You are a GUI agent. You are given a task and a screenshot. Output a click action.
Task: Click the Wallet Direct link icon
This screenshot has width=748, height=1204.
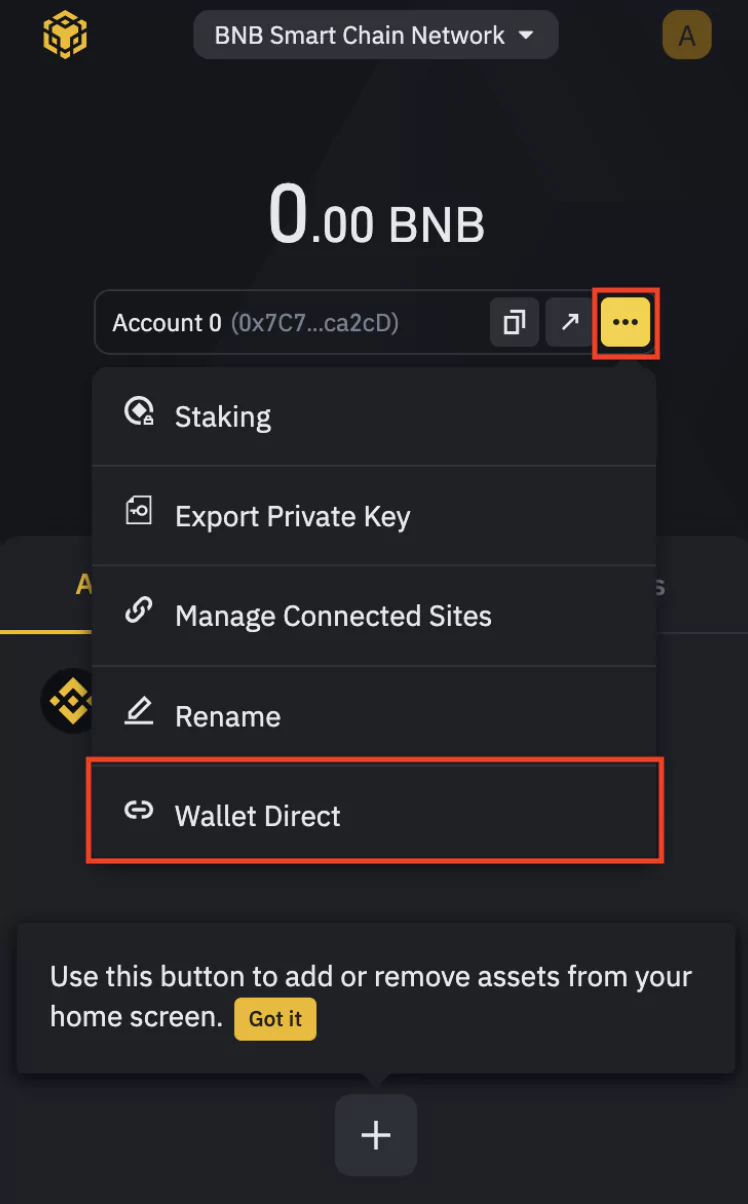tap(138, 812)
